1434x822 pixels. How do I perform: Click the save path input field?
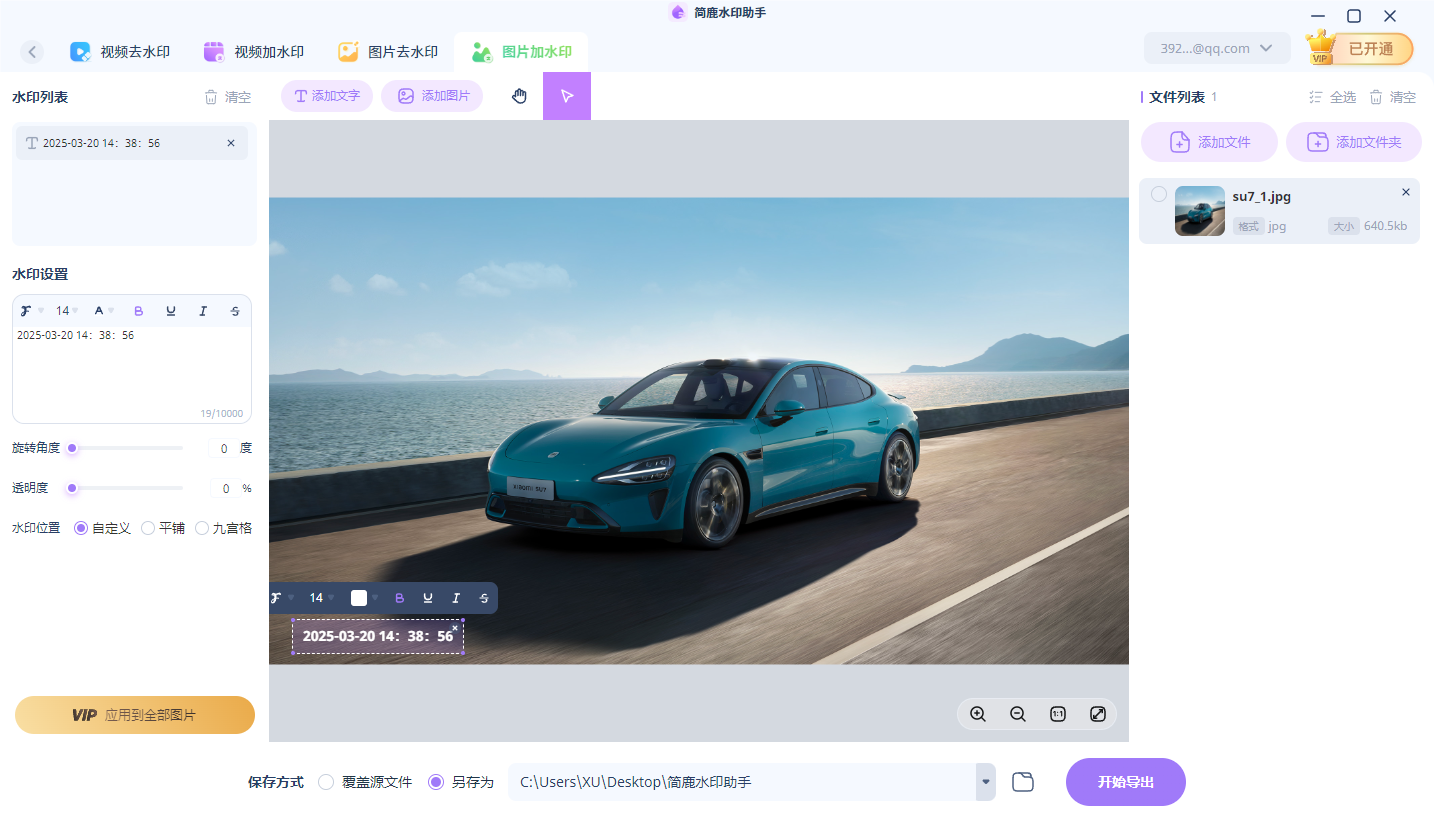point(742,782)
